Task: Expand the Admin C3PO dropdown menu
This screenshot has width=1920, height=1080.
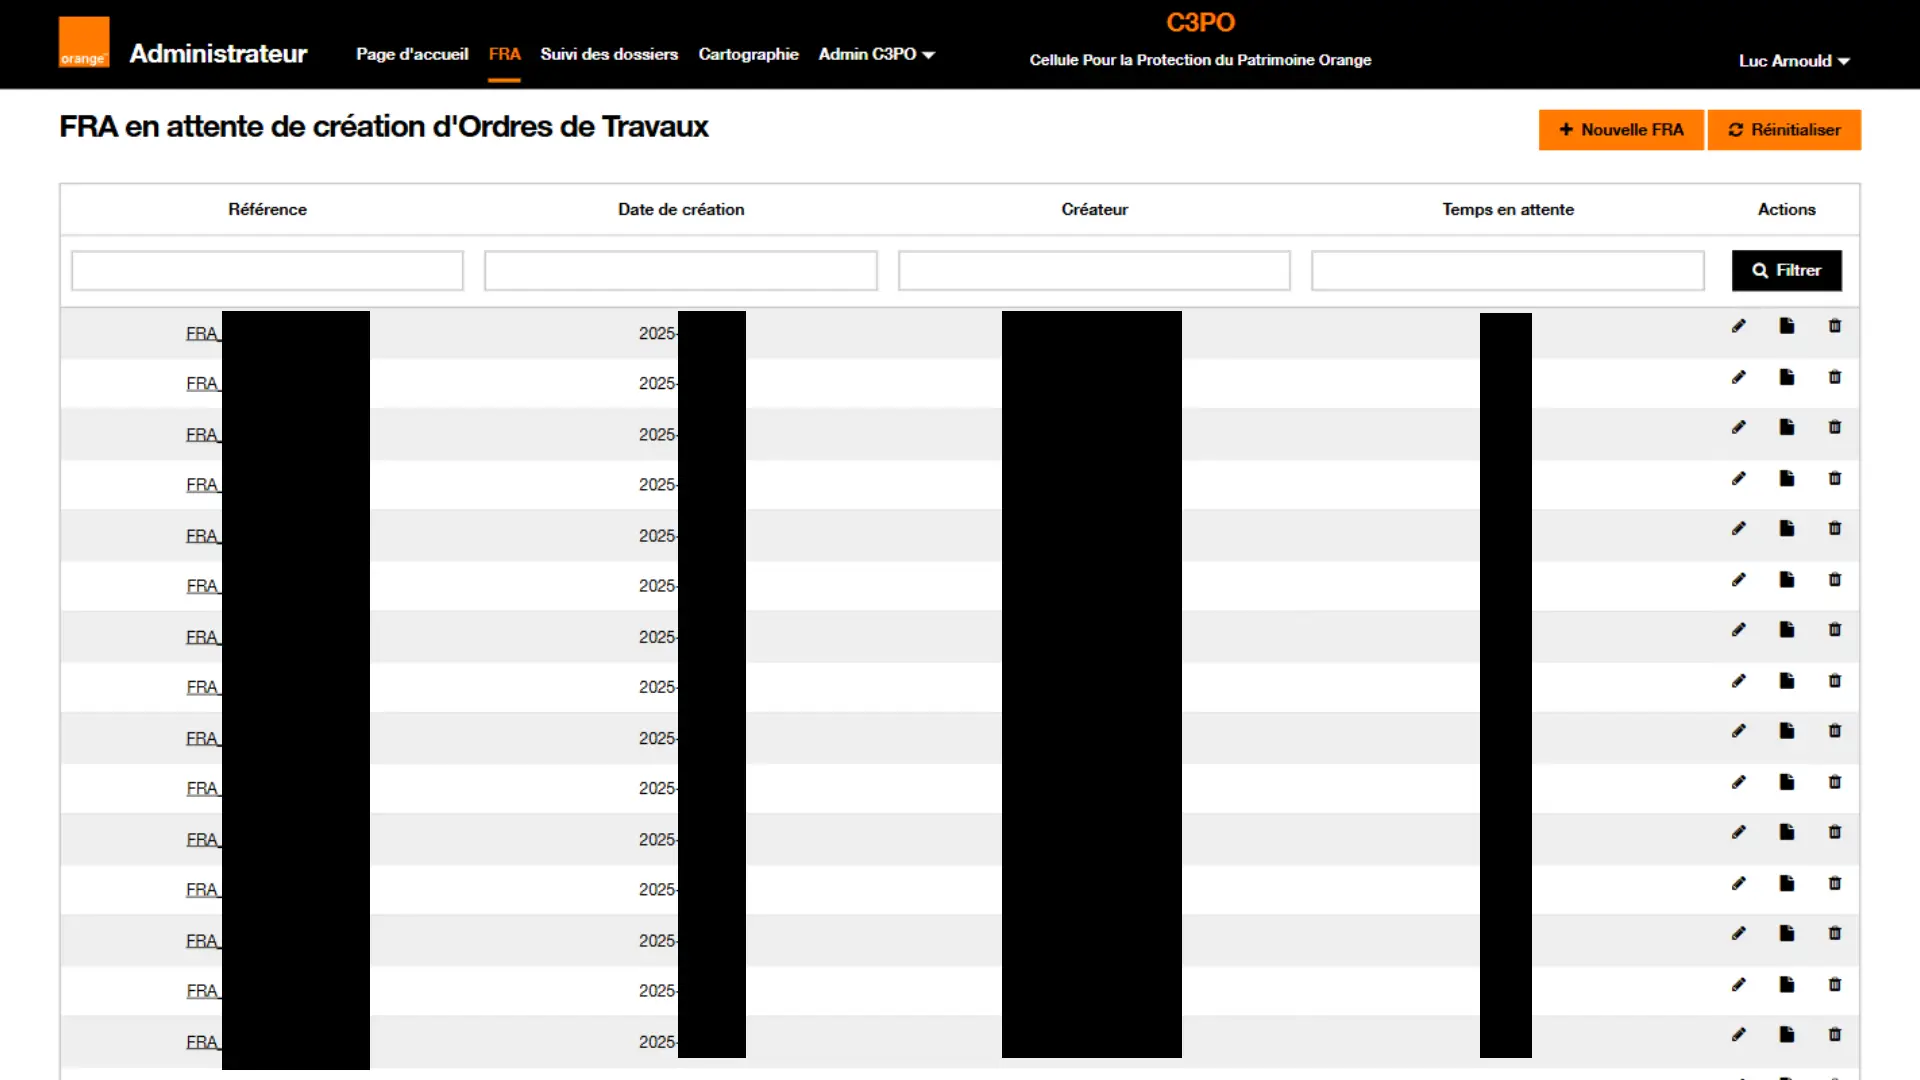Action: [x=876, y=54]
